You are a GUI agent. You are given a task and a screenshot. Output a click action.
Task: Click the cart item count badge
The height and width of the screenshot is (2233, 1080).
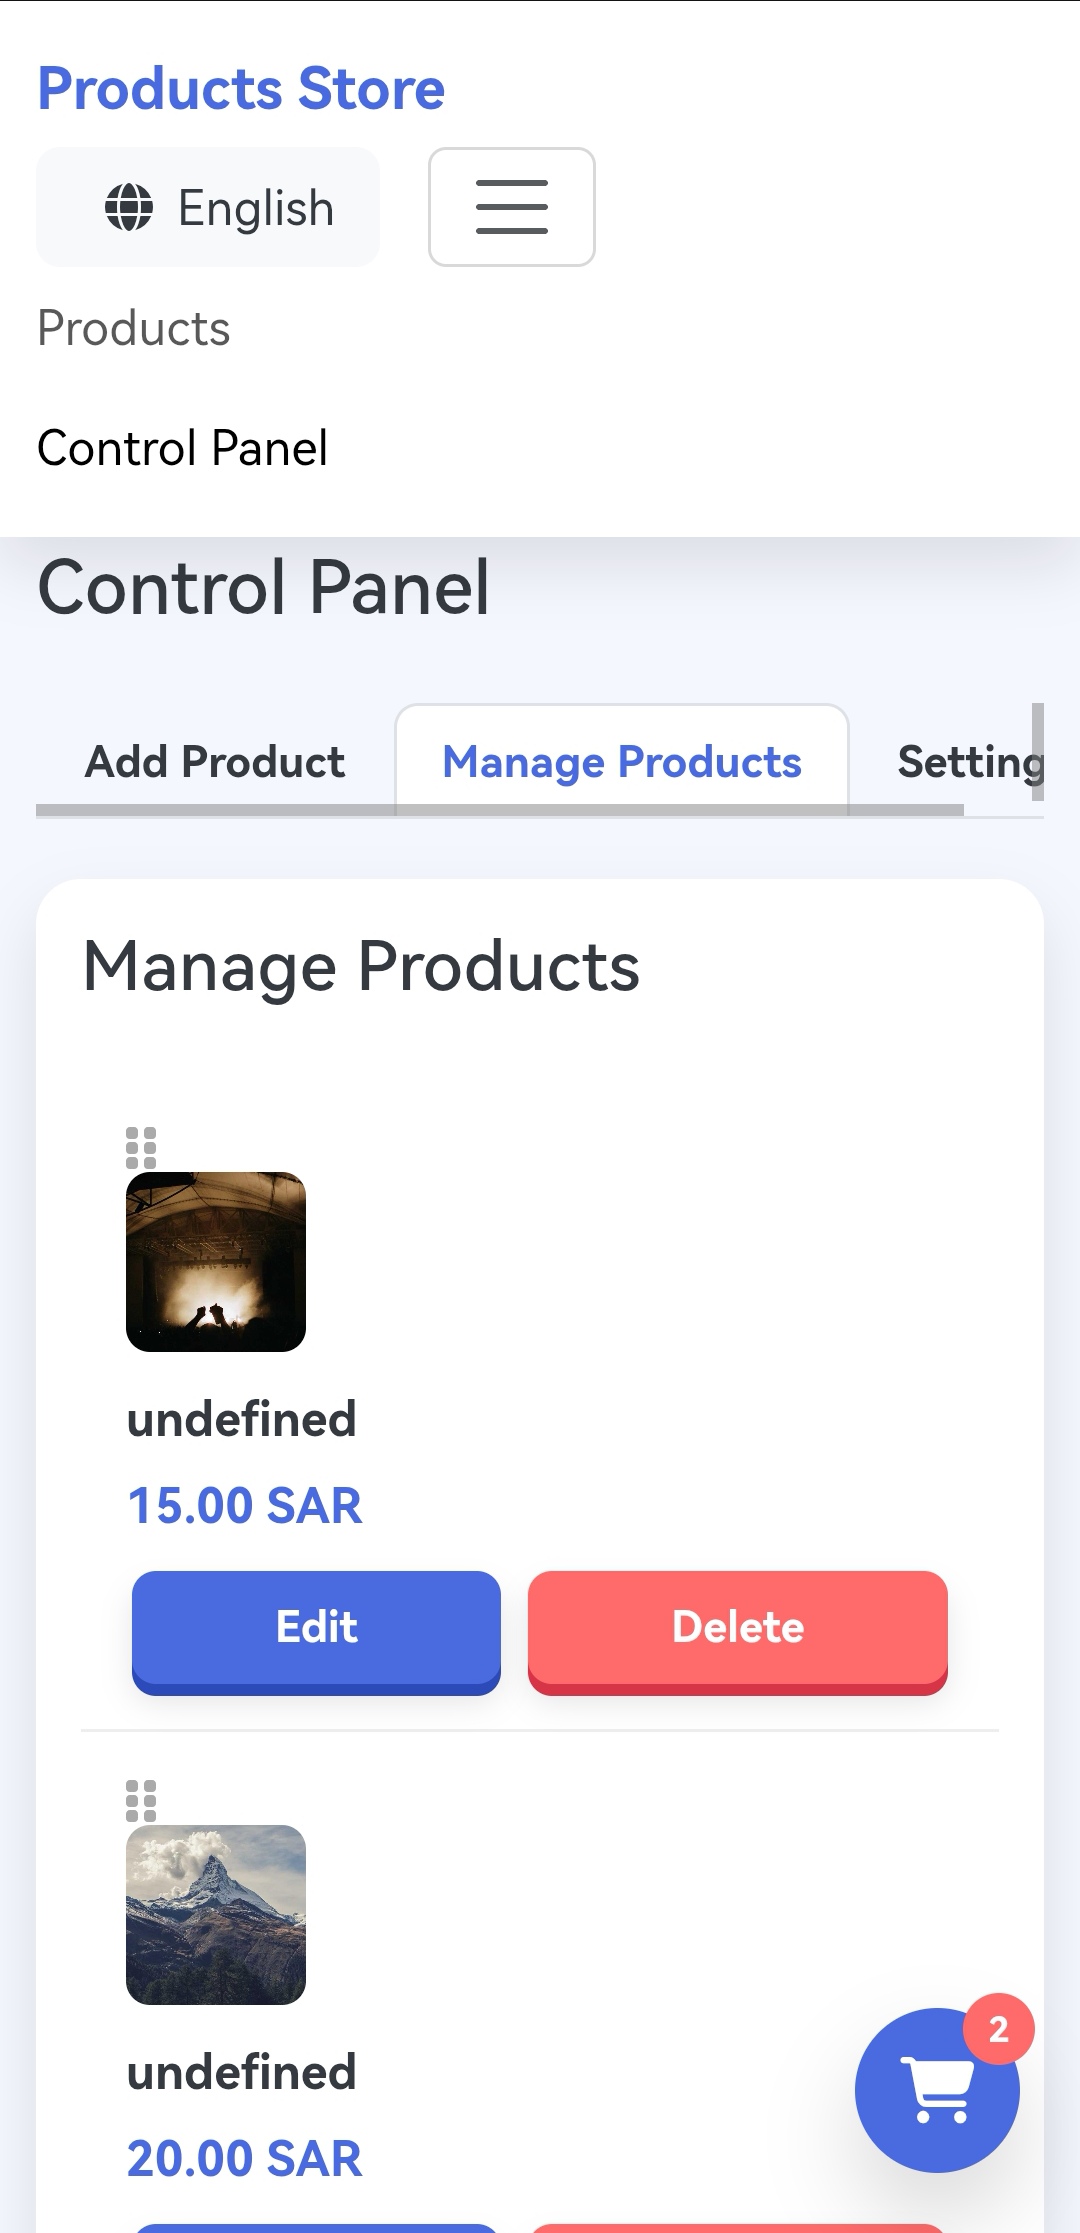[x=998, y=2029]
